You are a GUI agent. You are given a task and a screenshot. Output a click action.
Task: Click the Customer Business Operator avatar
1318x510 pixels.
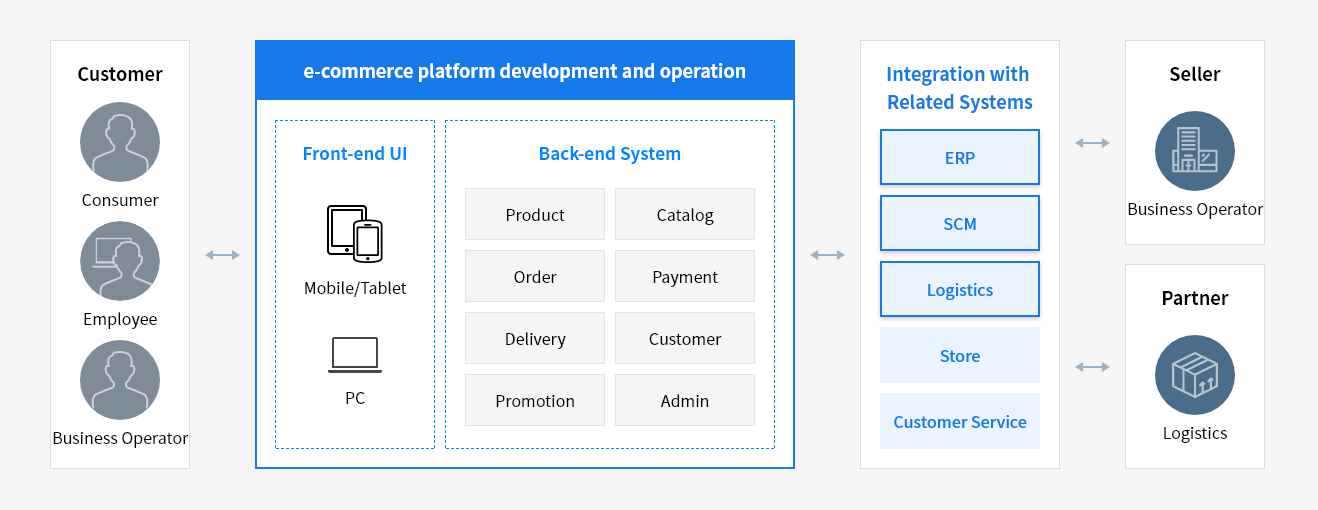tap(120, 381)
